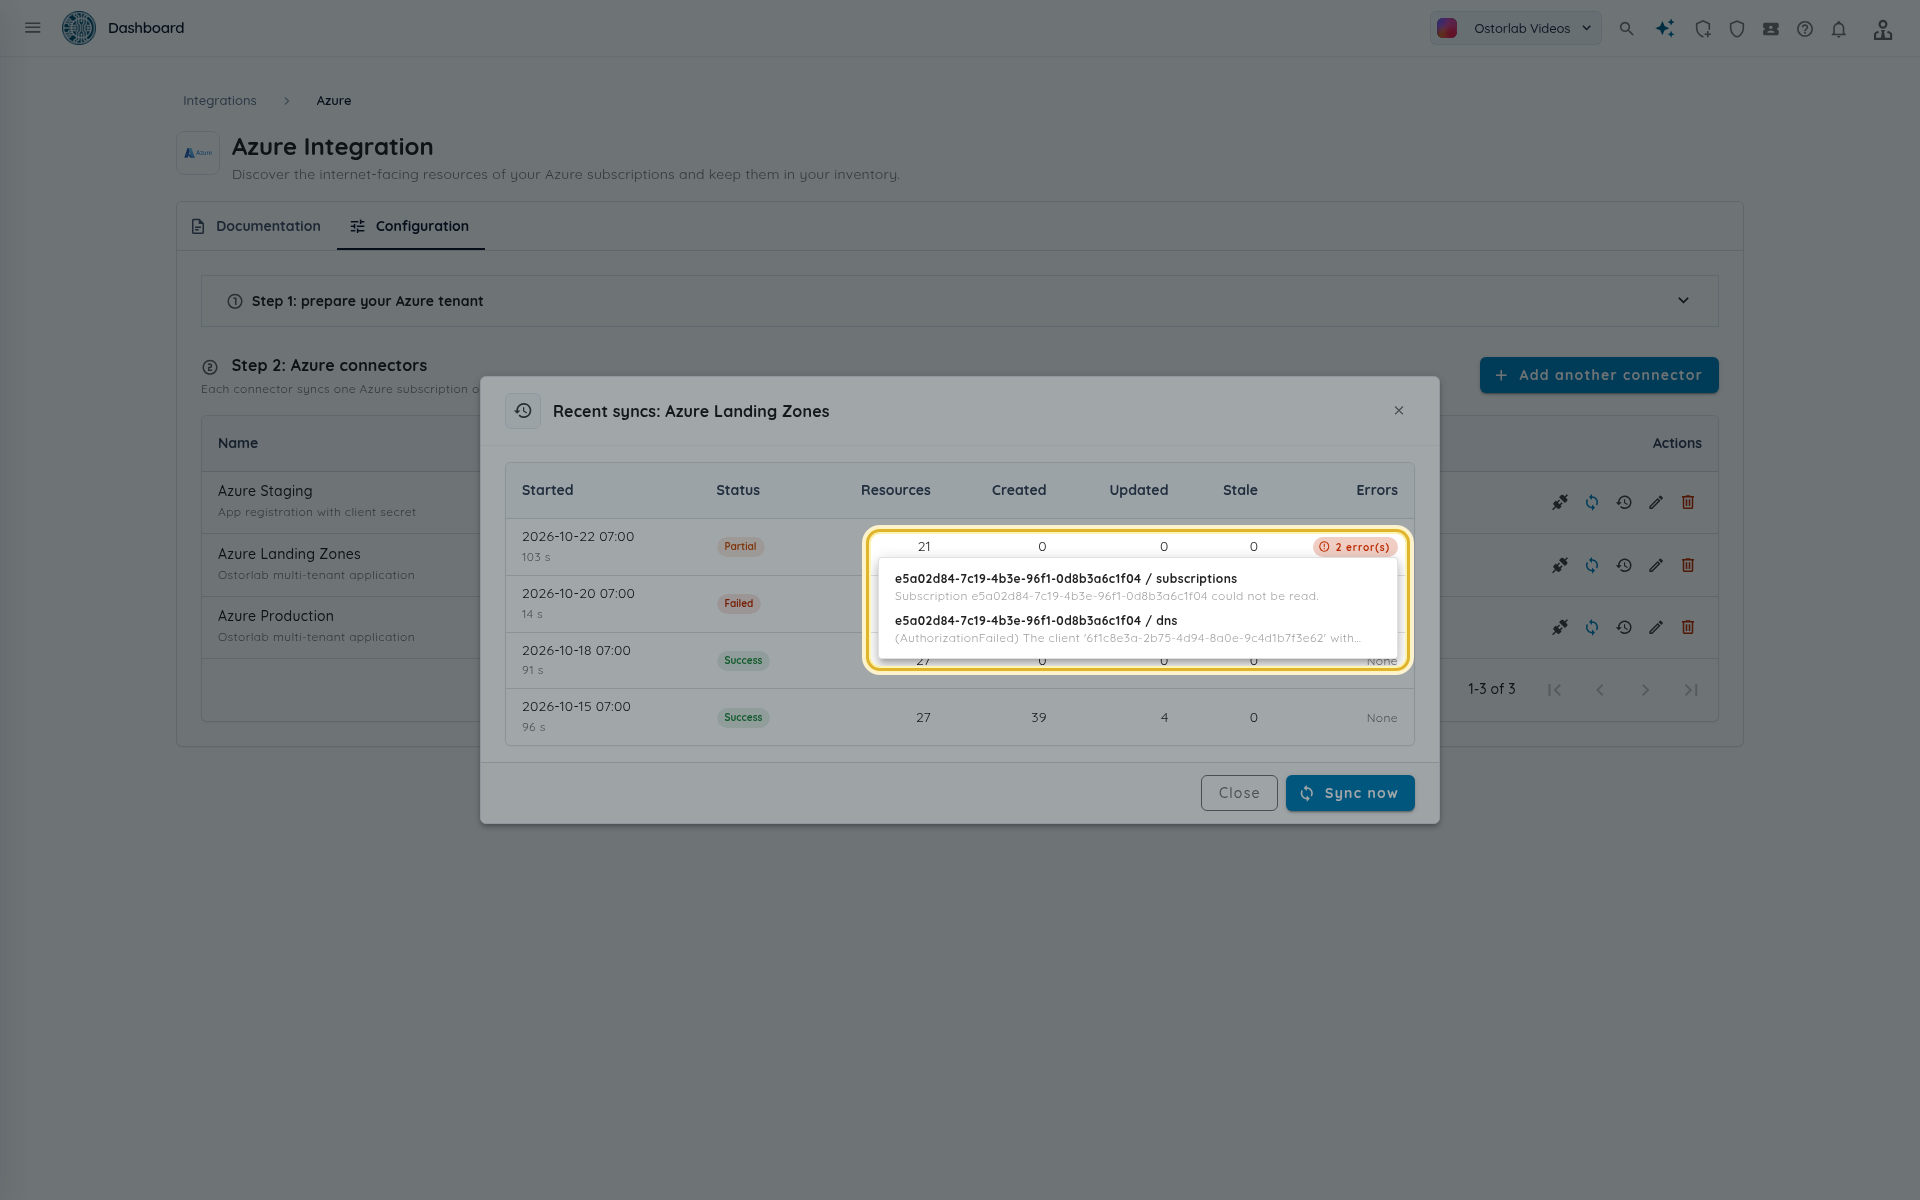Screen dimensions: 1920x1200
Task: Sync the Azure Staging connector
Action: pyautogui.click(x=1592, y=502)
